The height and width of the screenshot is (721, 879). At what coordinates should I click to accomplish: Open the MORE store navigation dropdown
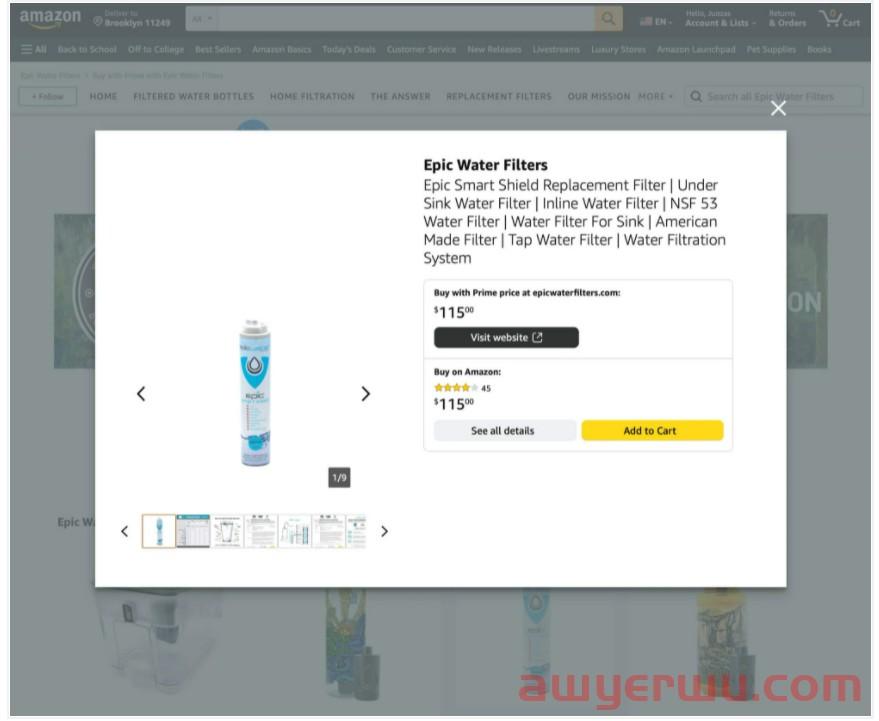pos(655,96)
